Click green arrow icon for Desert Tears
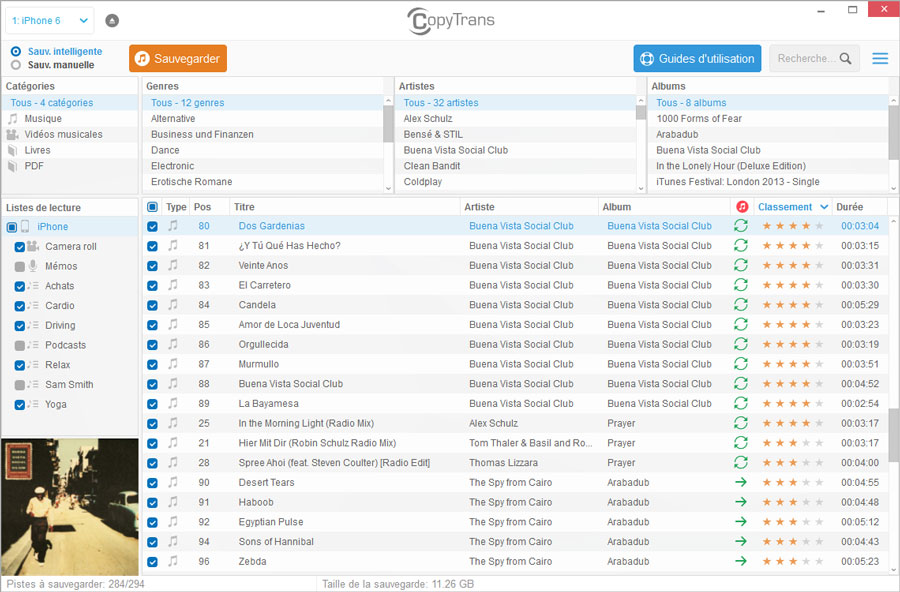The width and height of the screenshot is (900, 592). 741,482
